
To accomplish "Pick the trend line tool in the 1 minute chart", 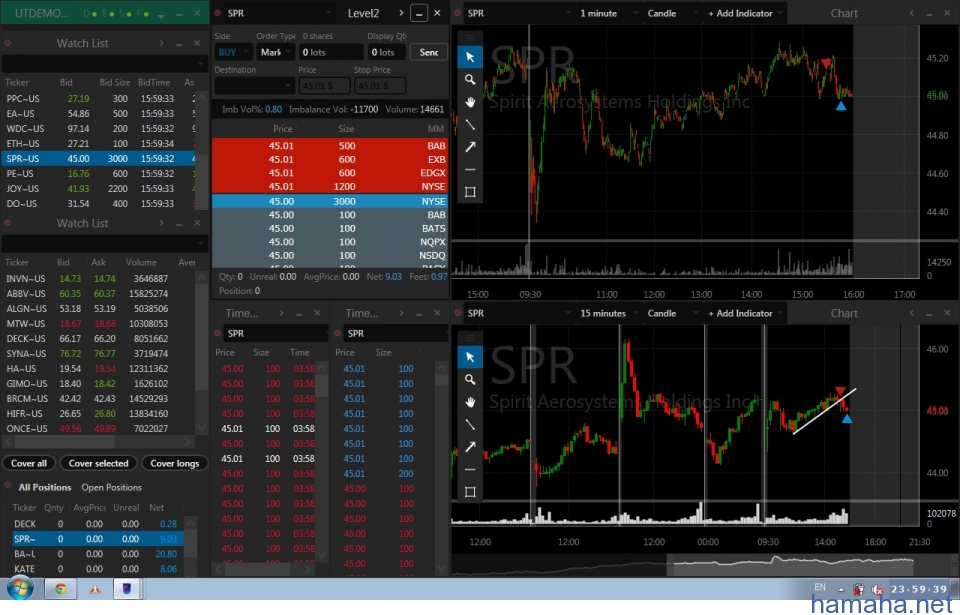I will [470, 124].
